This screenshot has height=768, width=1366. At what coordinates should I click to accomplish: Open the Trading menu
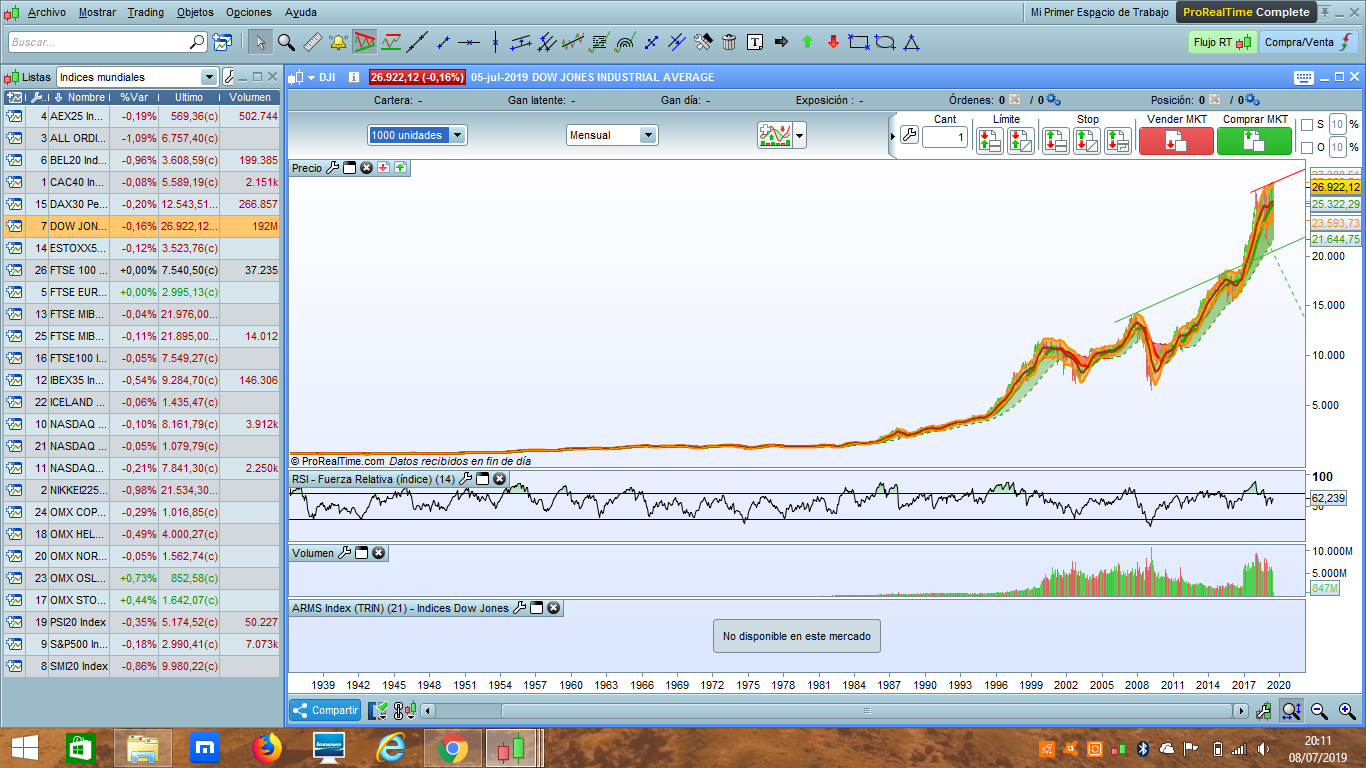[146, 12]
